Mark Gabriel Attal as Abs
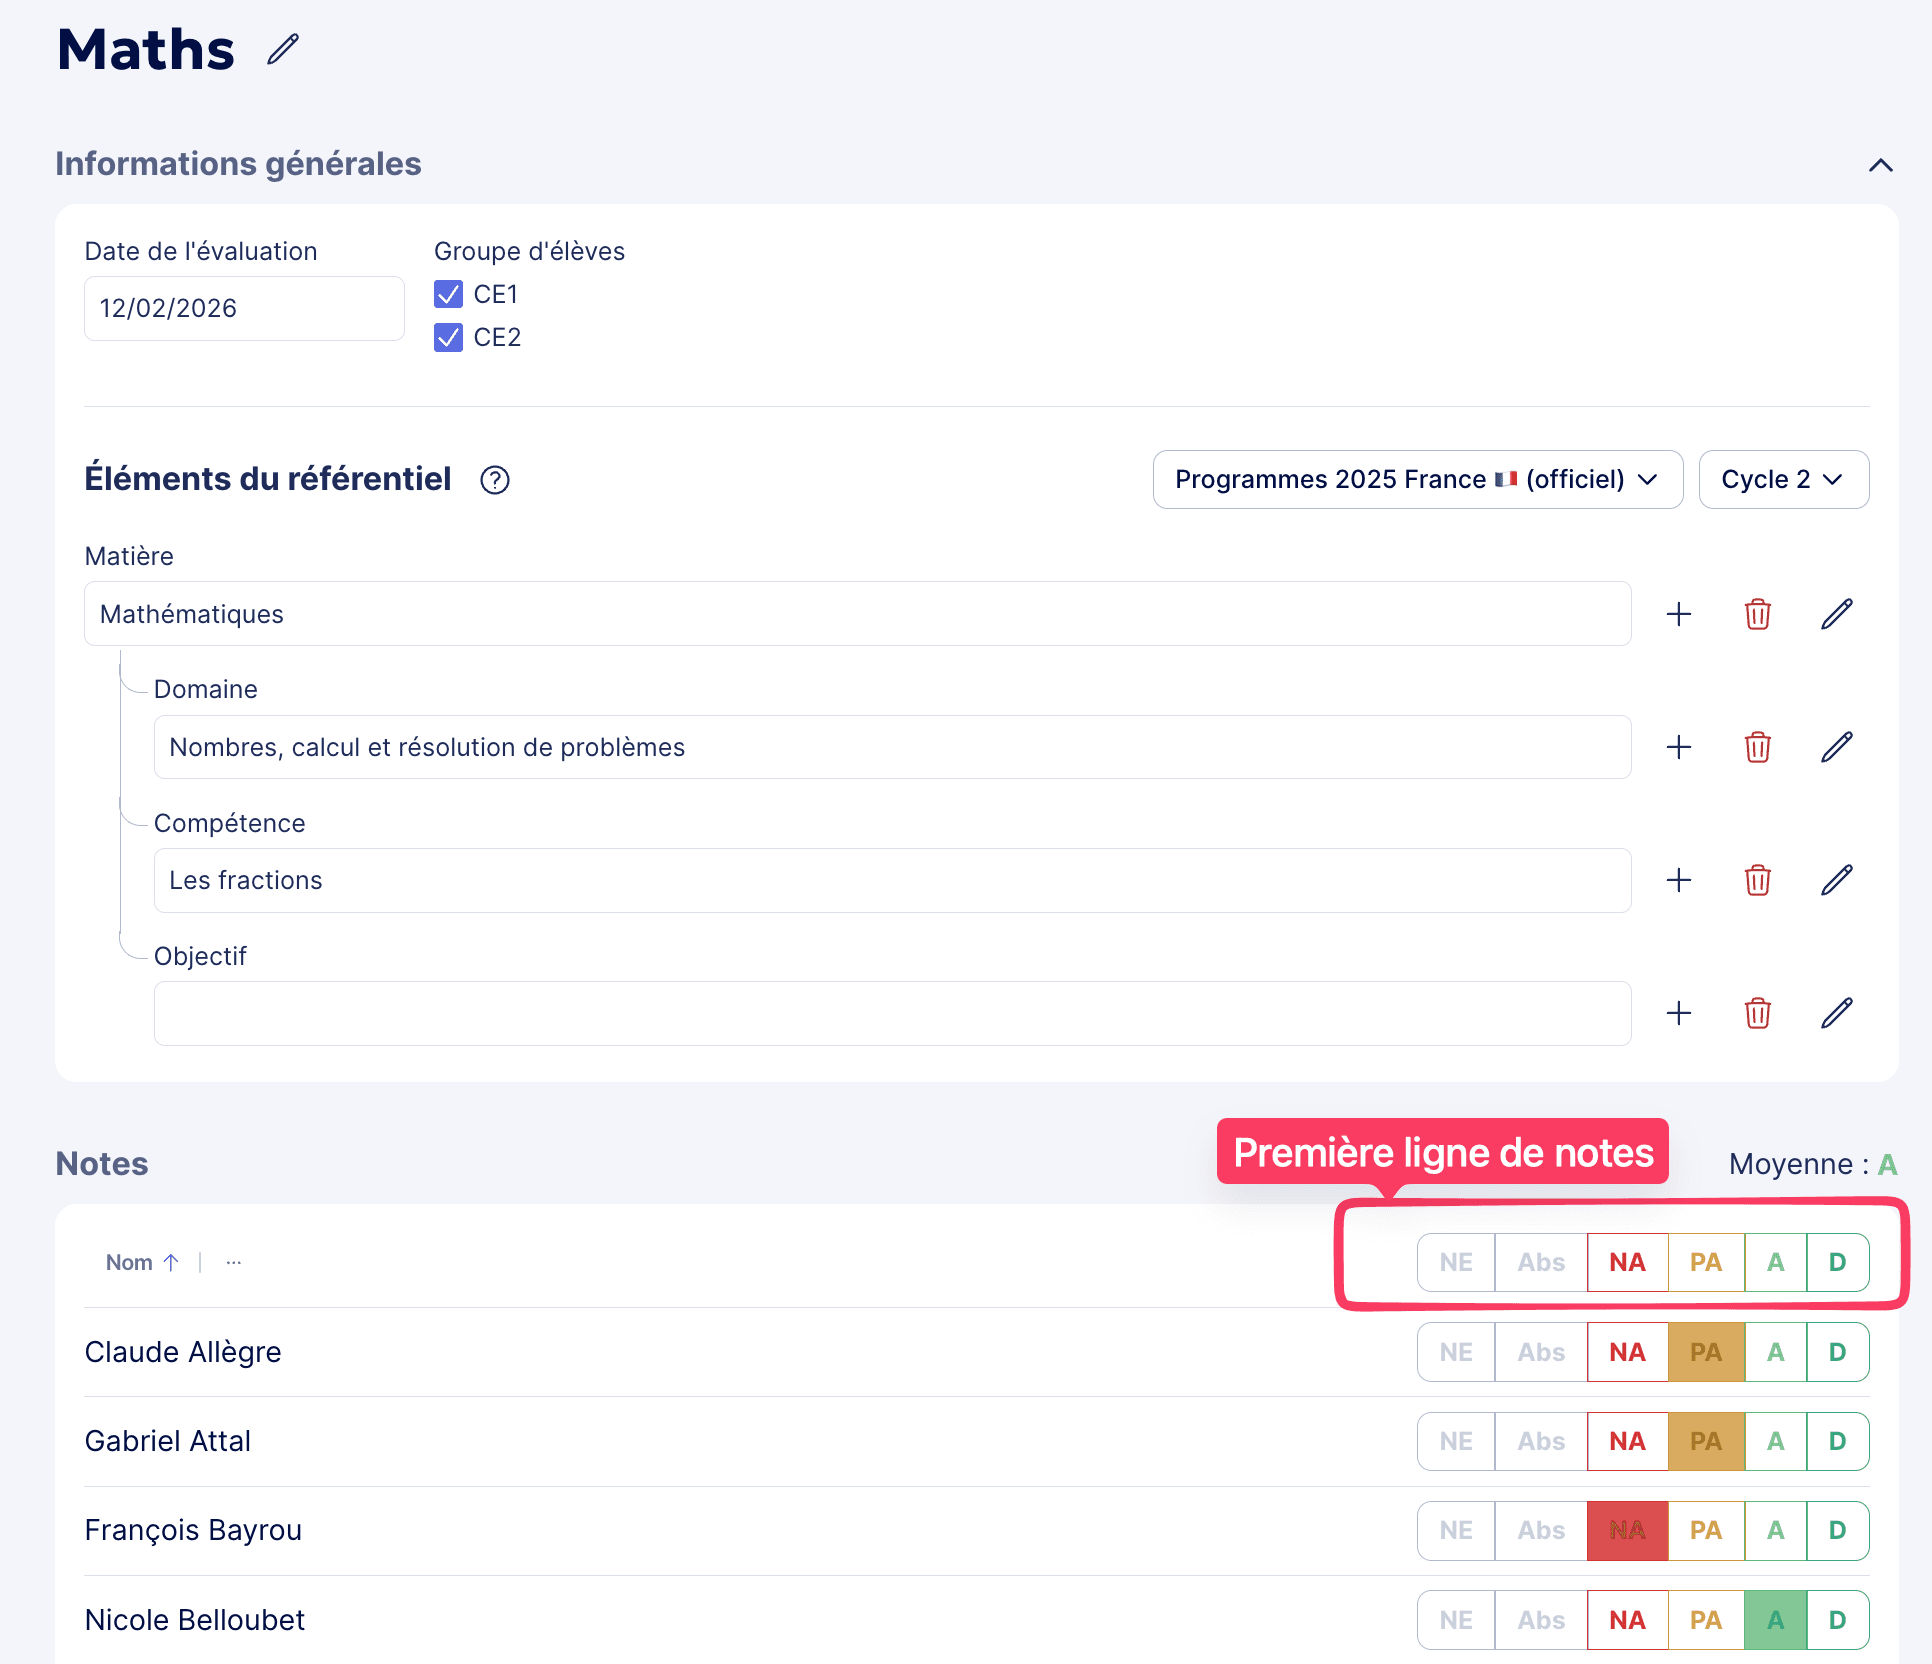This screenshot has height=1664, width=1932. (1540, 1441)
